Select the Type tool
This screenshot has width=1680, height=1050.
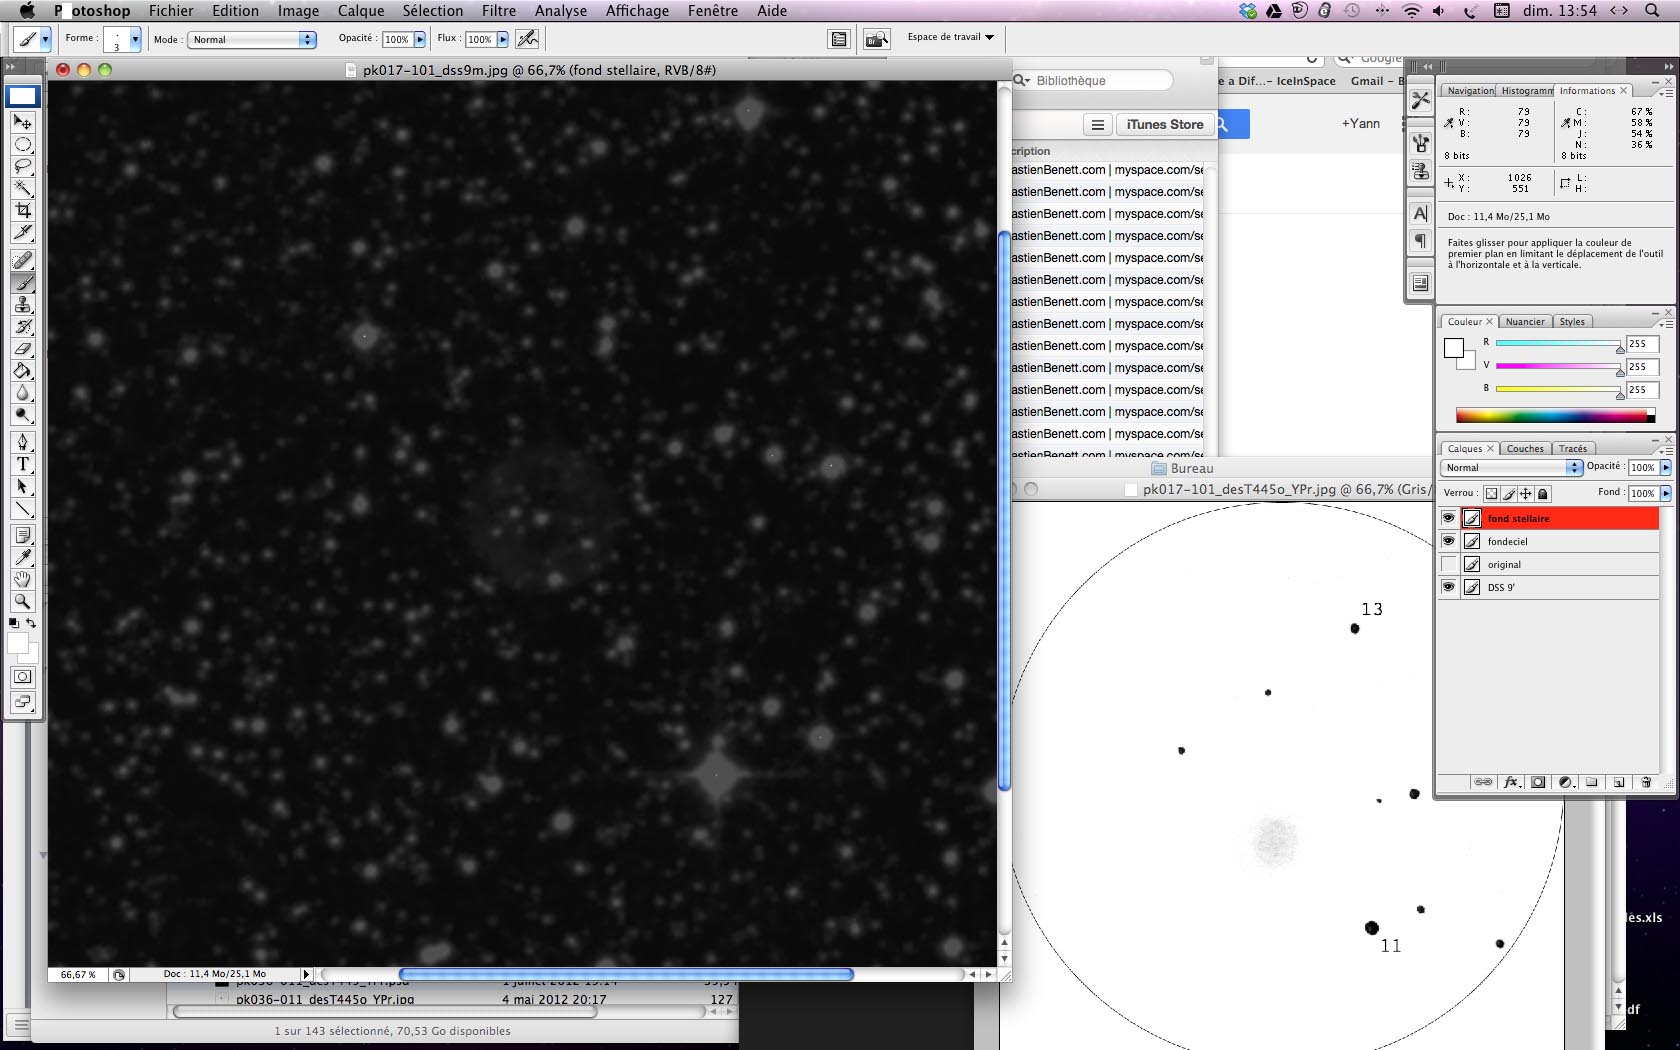(x=22, y=464)
